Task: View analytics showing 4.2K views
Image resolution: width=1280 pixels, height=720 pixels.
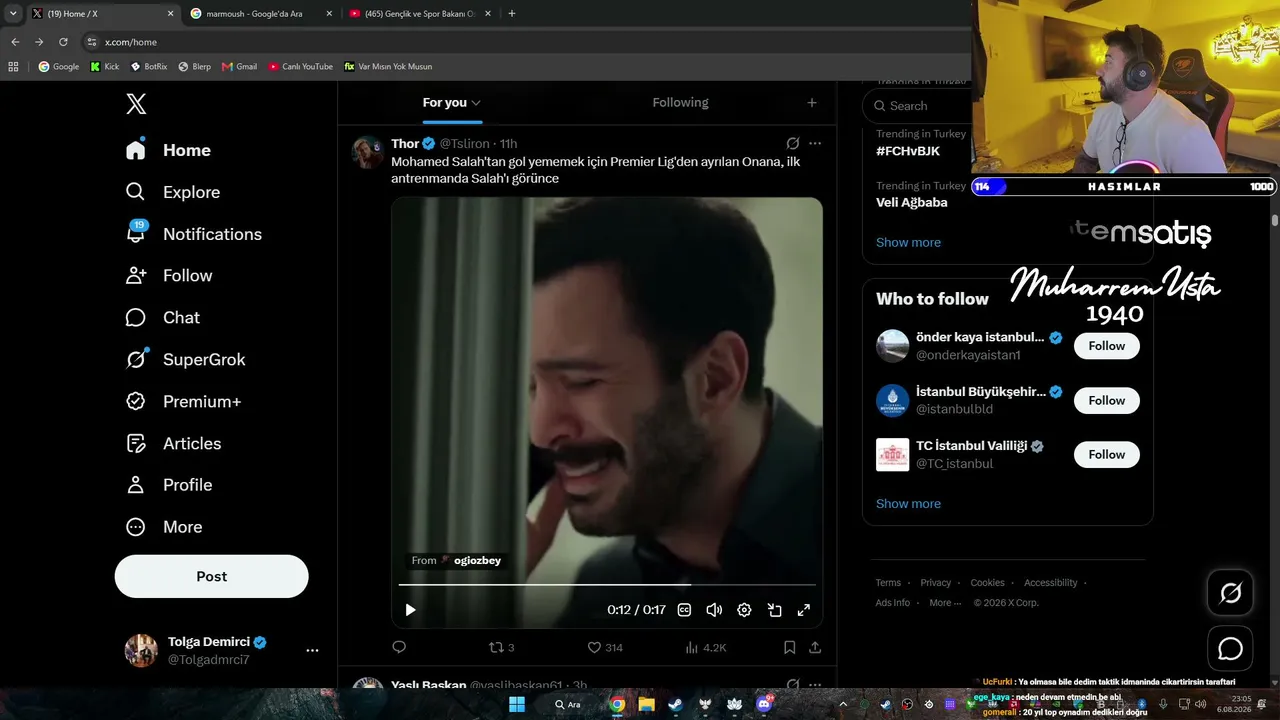Action: pos(706,647)
